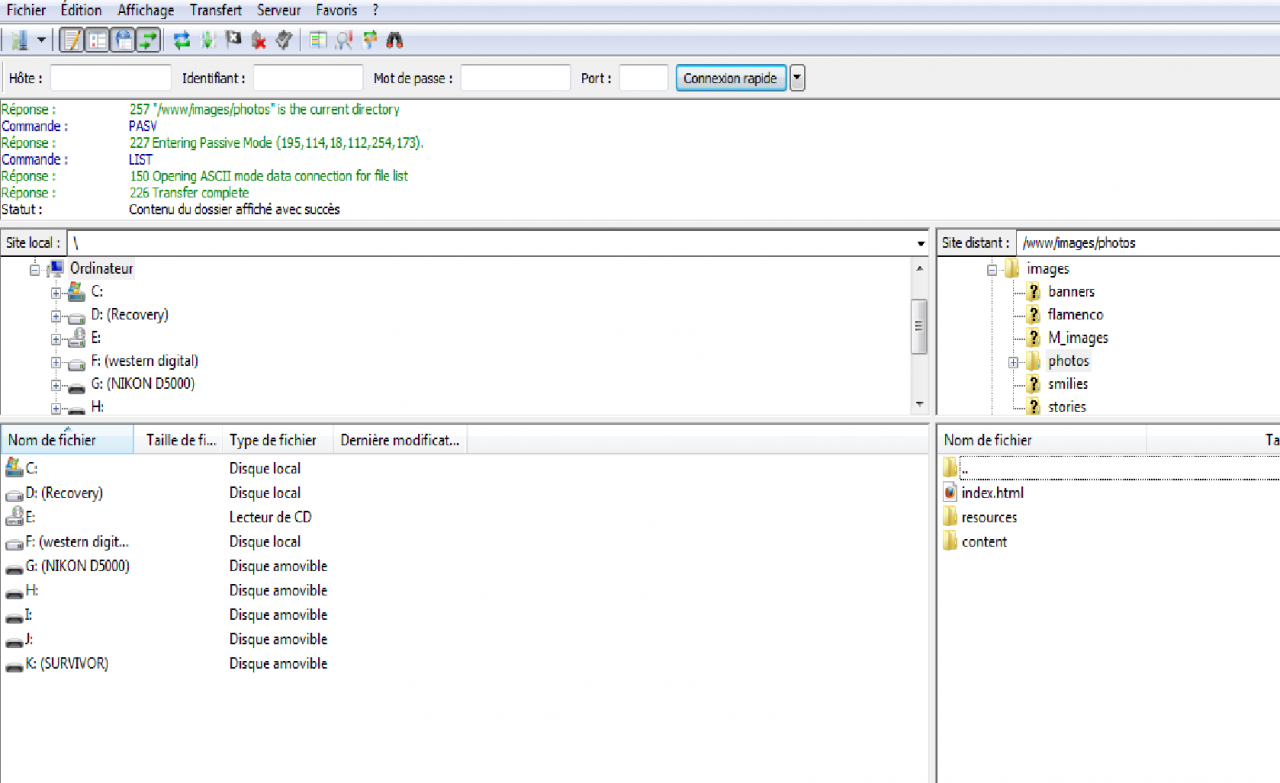Screen dimensions: 1280x783
Task: Click the binoculars file search icon
Action: tap(395, 40)
